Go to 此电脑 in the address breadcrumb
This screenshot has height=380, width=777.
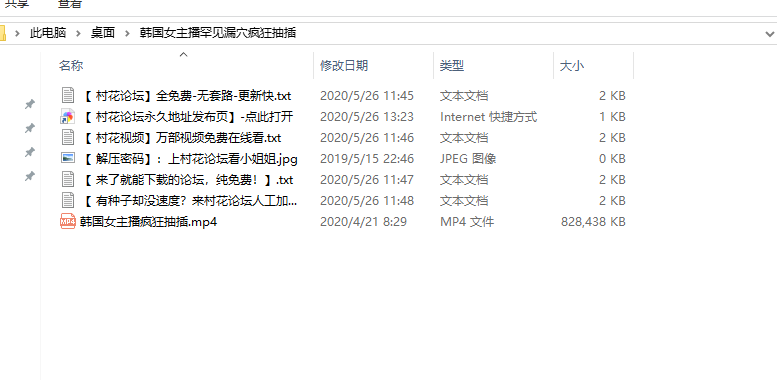pyautogui.click(x=48, y=33)
